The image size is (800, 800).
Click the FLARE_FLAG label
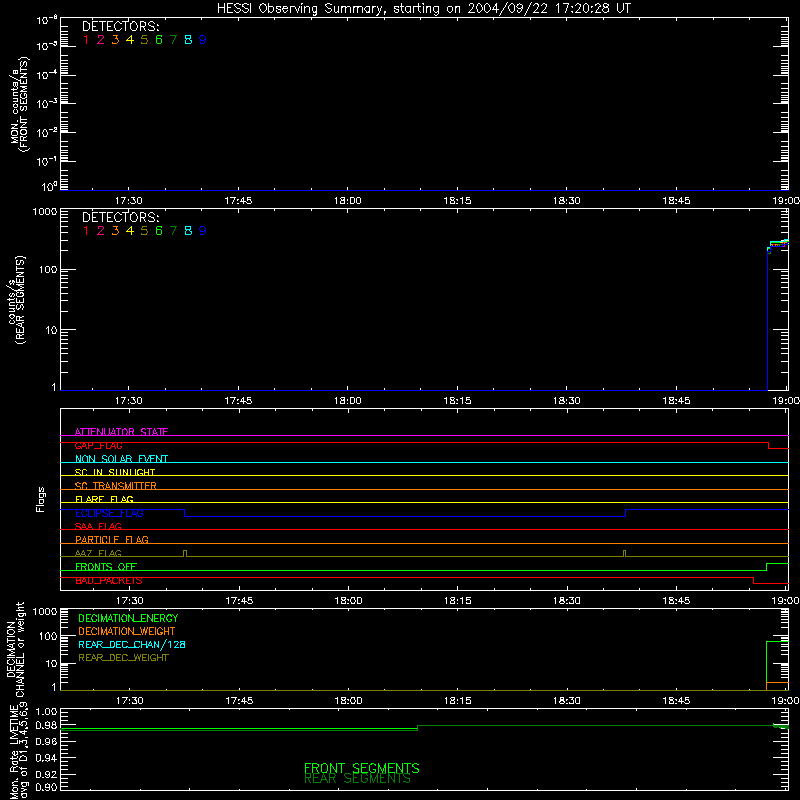click(104, 499)
